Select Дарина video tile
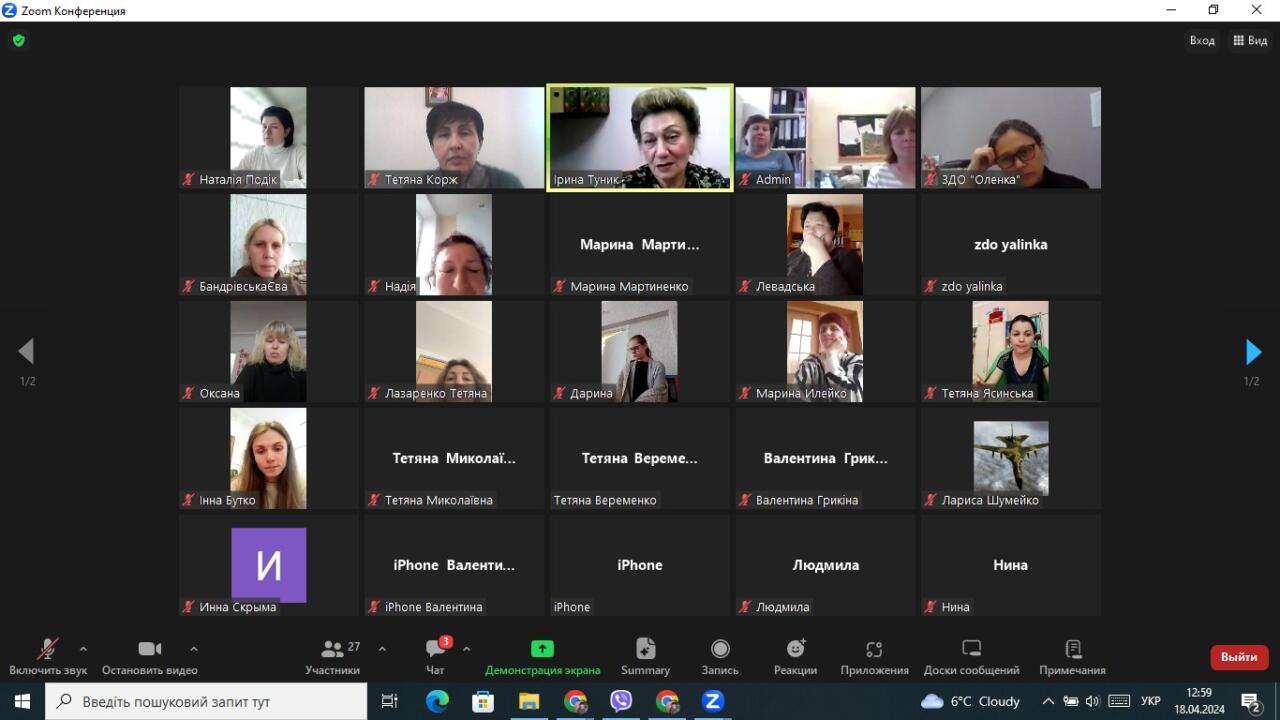The width and height of the screenshot is (1280, 720). (640, 351)
